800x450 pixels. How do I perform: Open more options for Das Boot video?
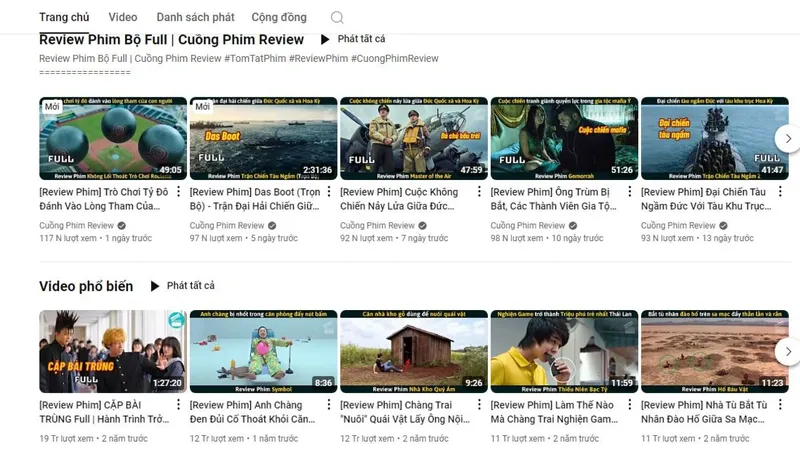click(x=329, y=192)
